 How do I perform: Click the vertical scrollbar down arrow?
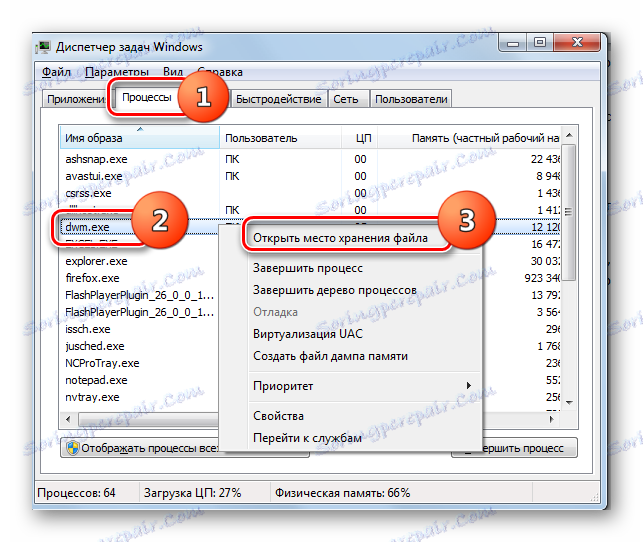(x=569, y=403)
